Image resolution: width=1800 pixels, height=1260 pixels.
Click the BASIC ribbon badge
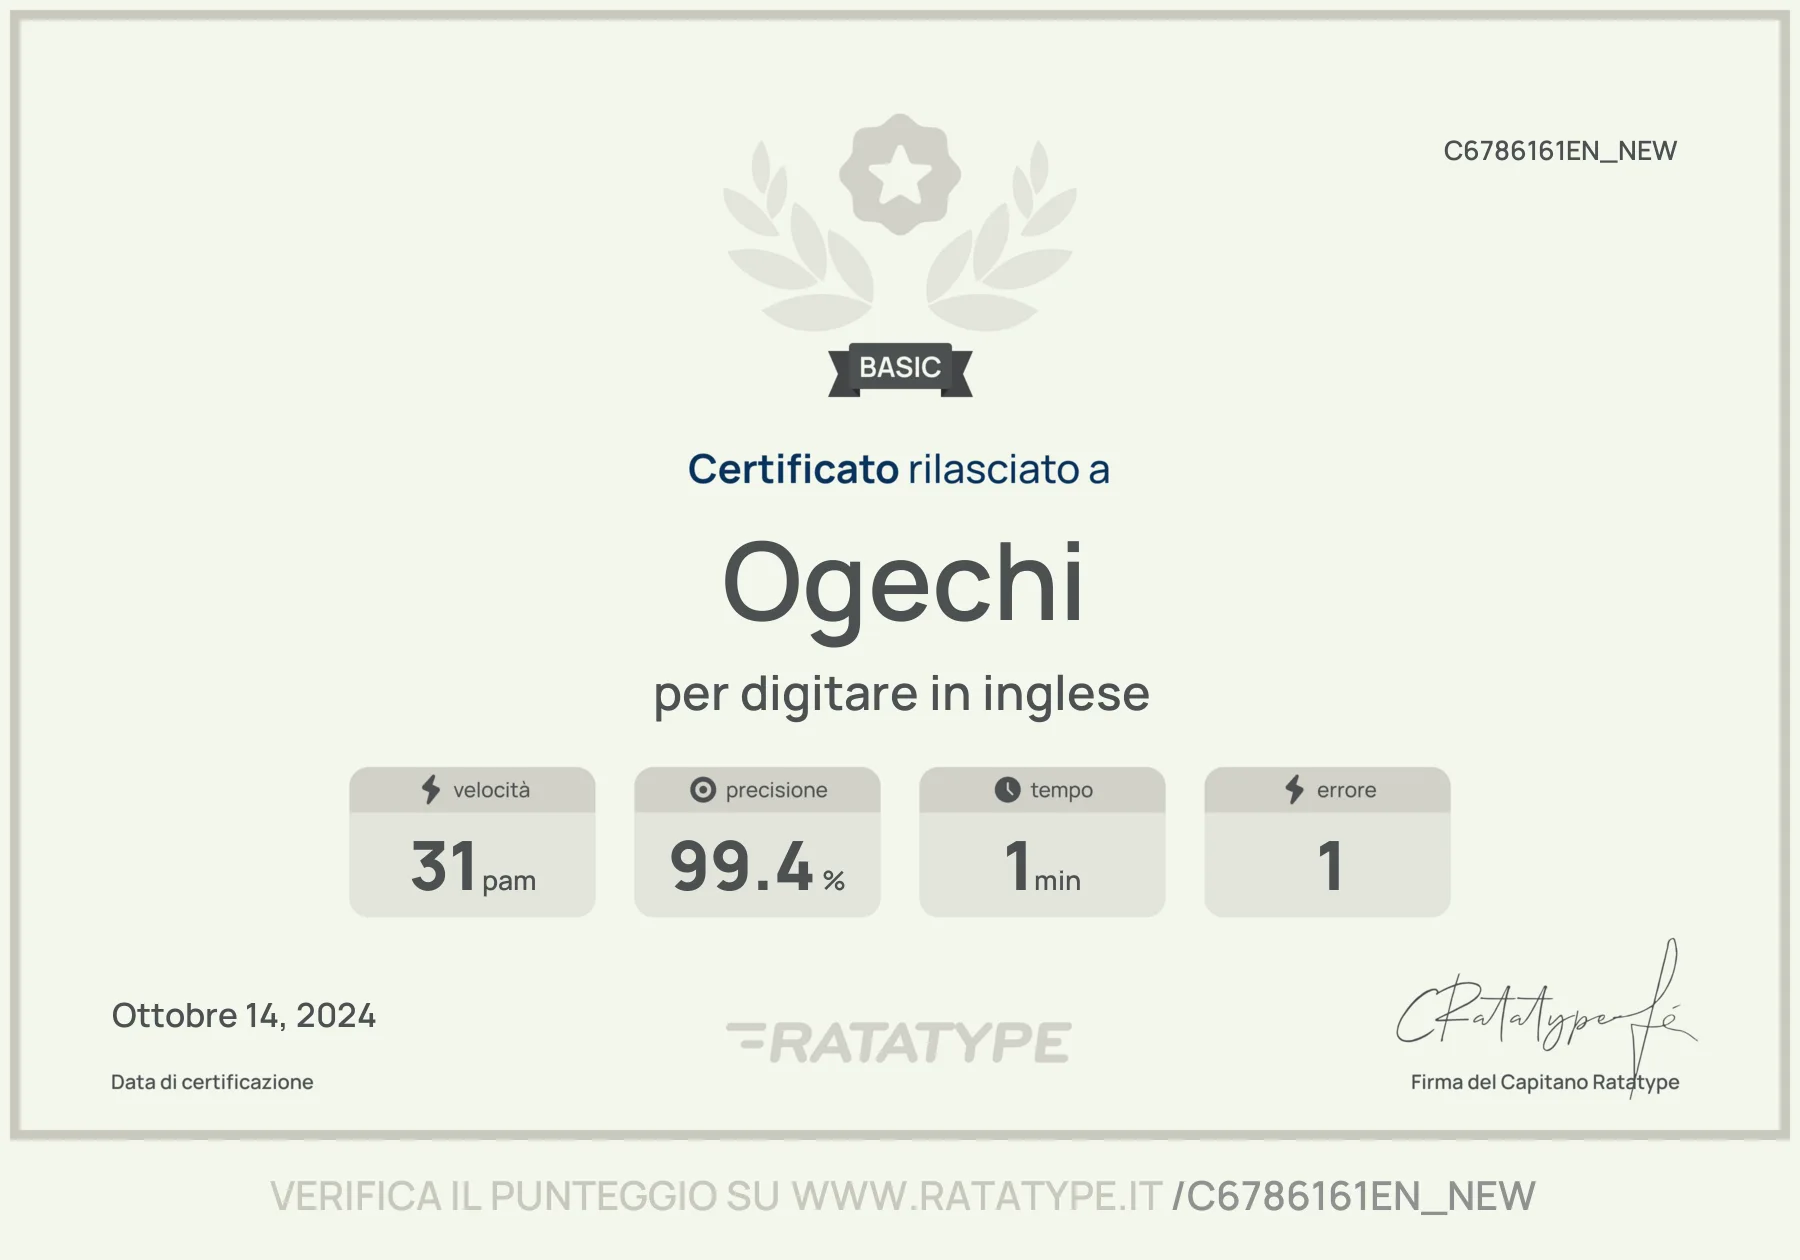[900, 369]
